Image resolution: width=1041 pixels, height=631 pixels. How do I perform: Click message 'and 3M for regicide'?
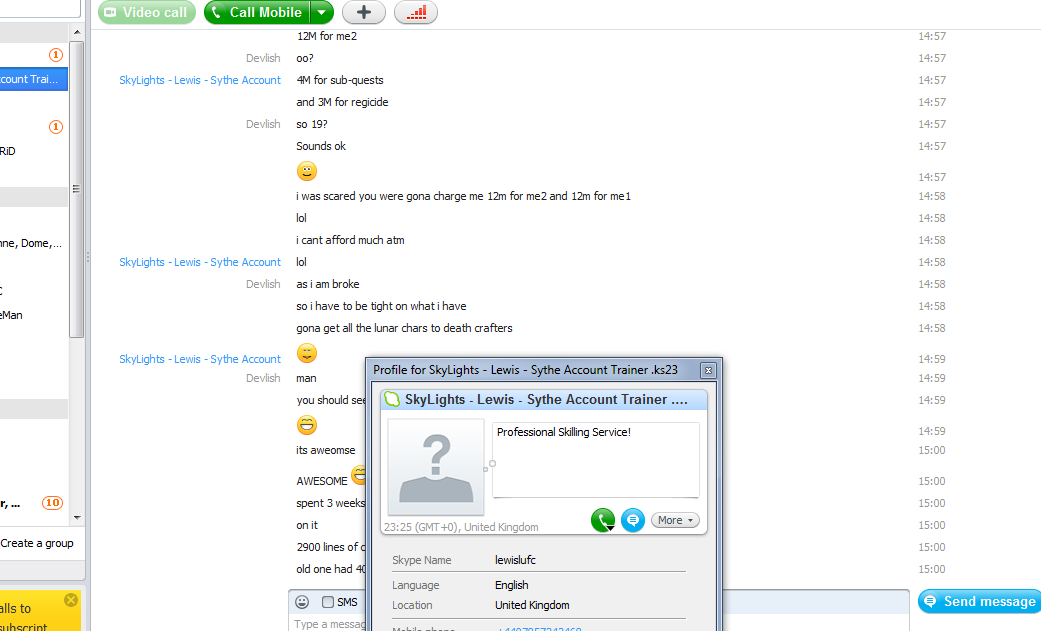(x=342, y=102)
